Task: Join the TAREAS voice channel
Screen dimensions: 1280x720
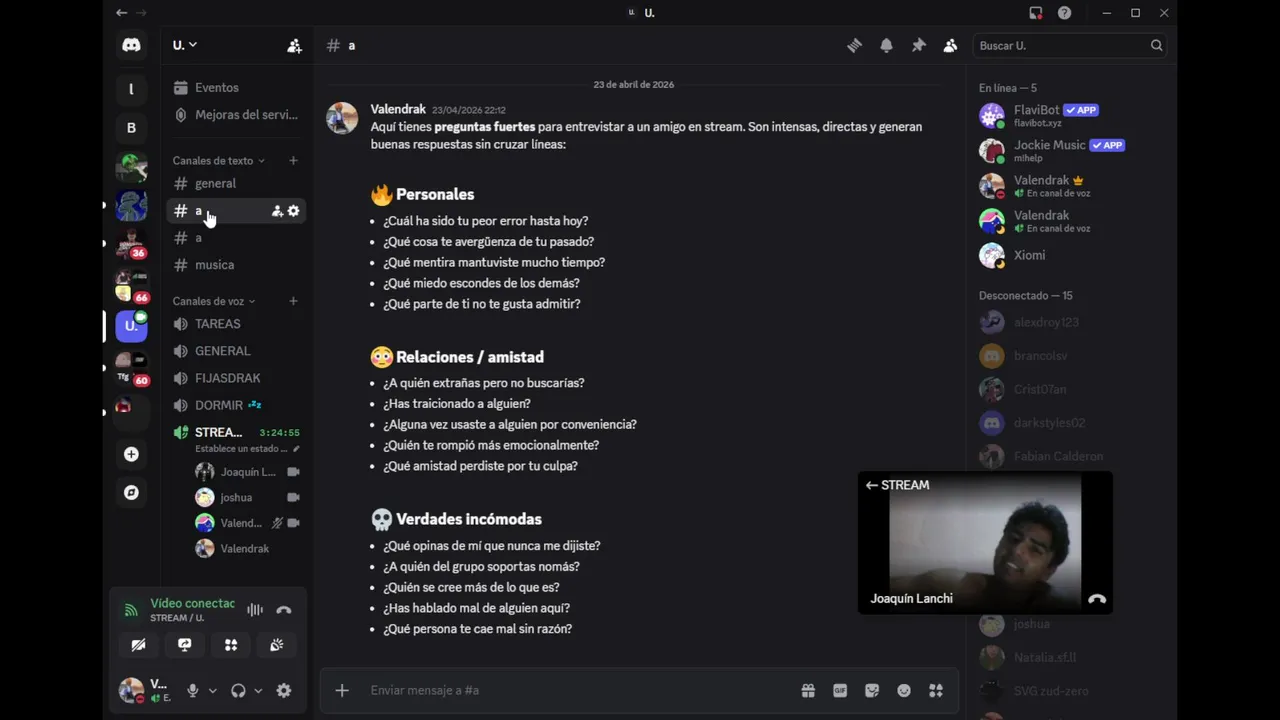Action: (236, 324)
